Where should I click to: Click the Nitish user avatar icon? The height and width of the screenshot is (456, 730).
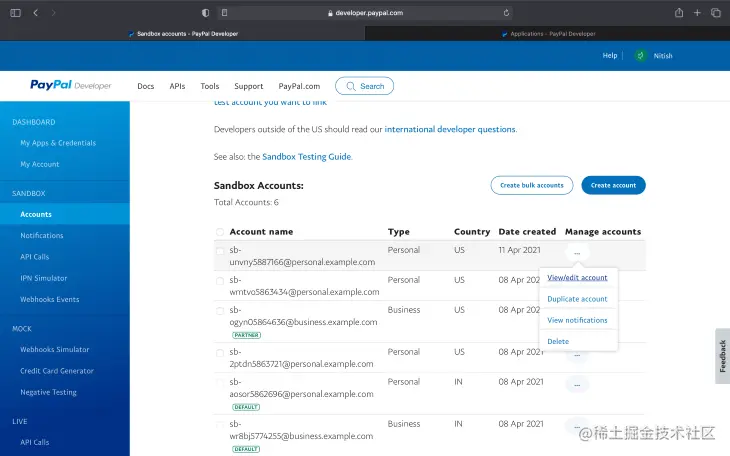[x=641, y=55]
